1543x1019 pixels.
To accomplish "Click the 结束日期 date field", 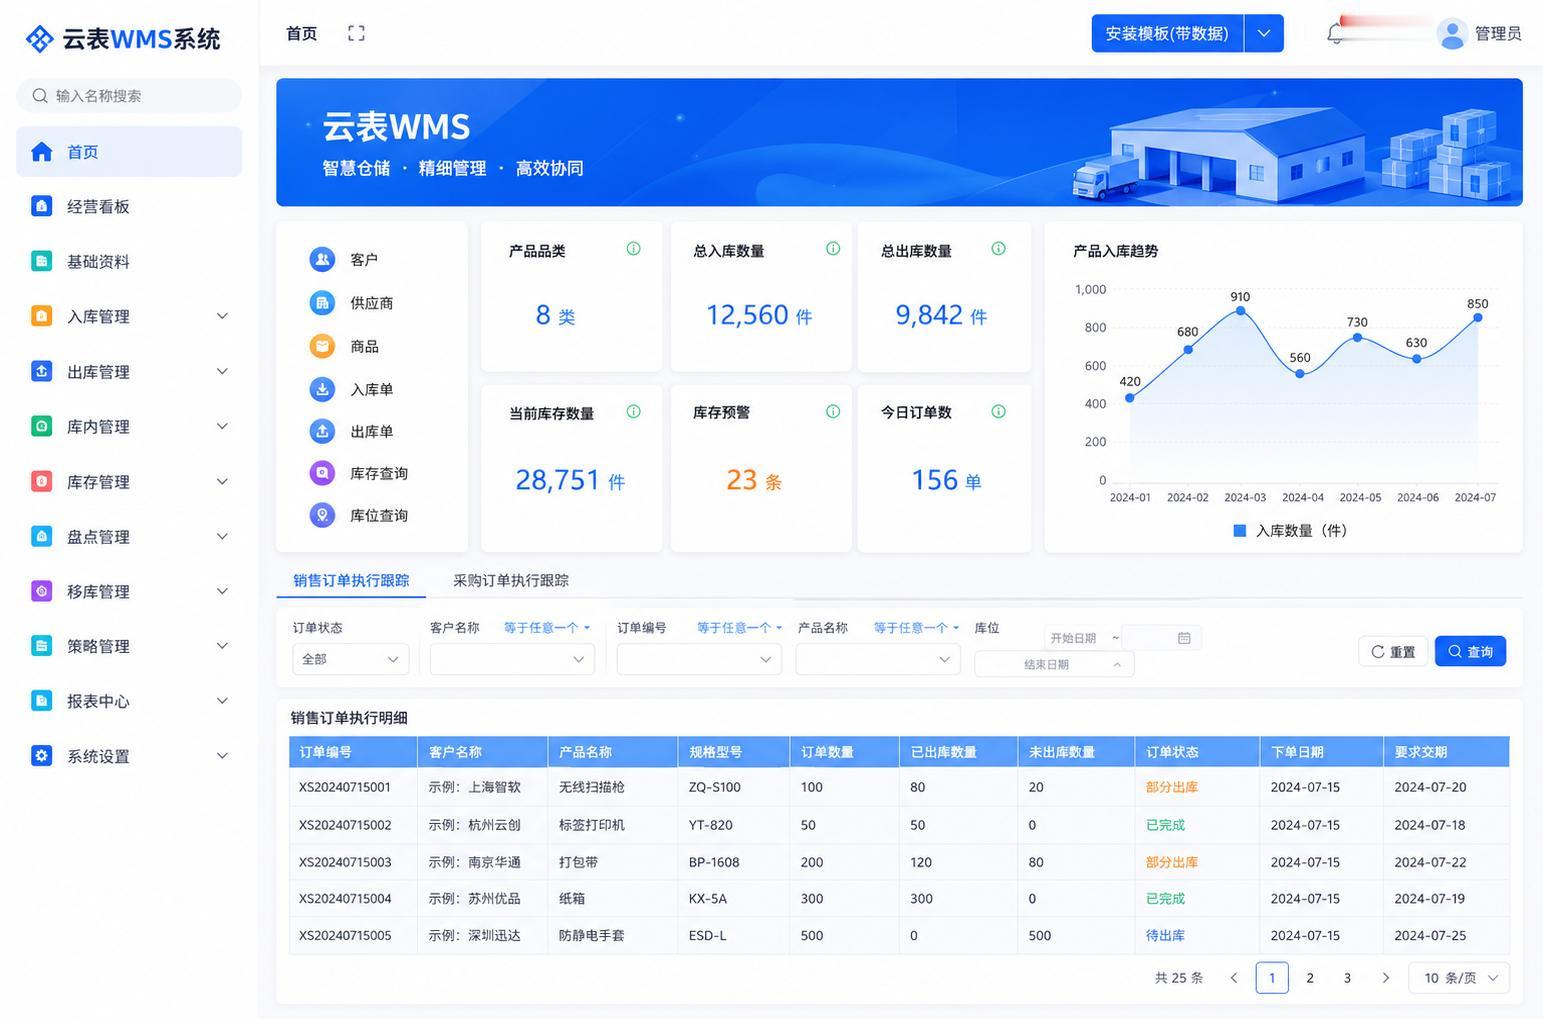I will 1054,665.
